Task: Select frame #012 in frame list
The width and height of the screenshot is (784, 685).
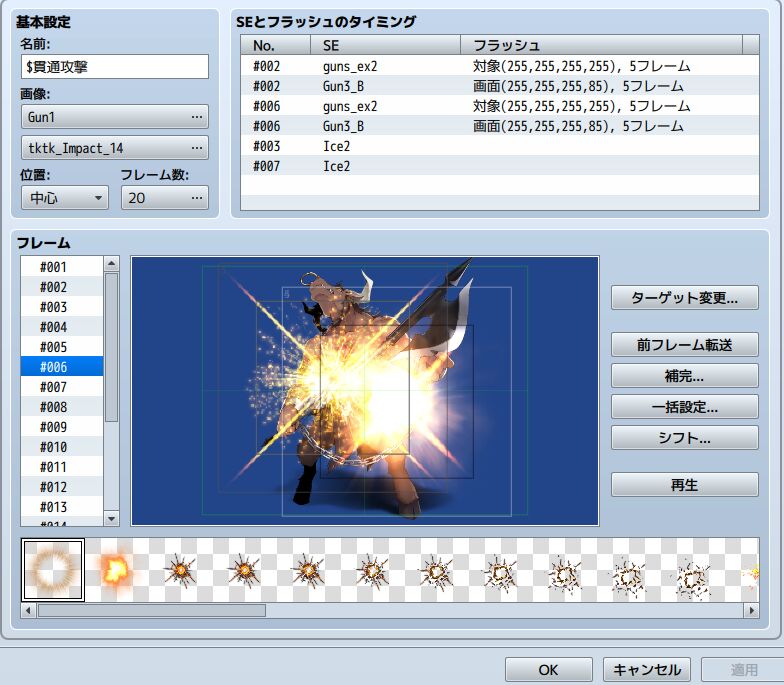Action: (x=62, y=487)
